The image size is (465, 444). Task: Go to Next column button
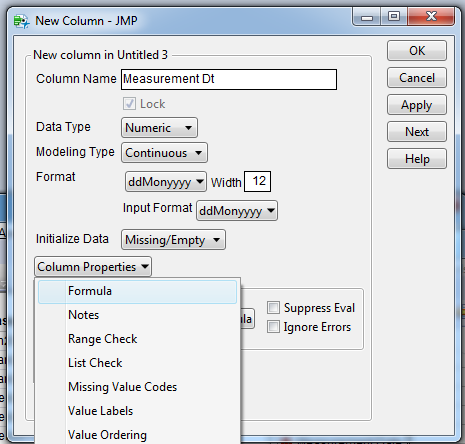click(417, 132)
